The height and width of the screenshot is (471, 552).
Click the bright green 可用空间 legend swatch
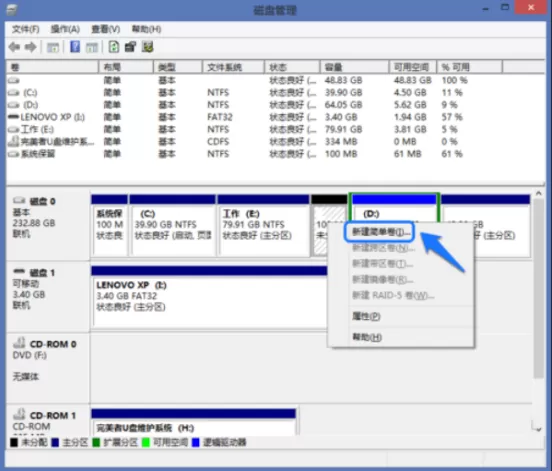point(146,442)
